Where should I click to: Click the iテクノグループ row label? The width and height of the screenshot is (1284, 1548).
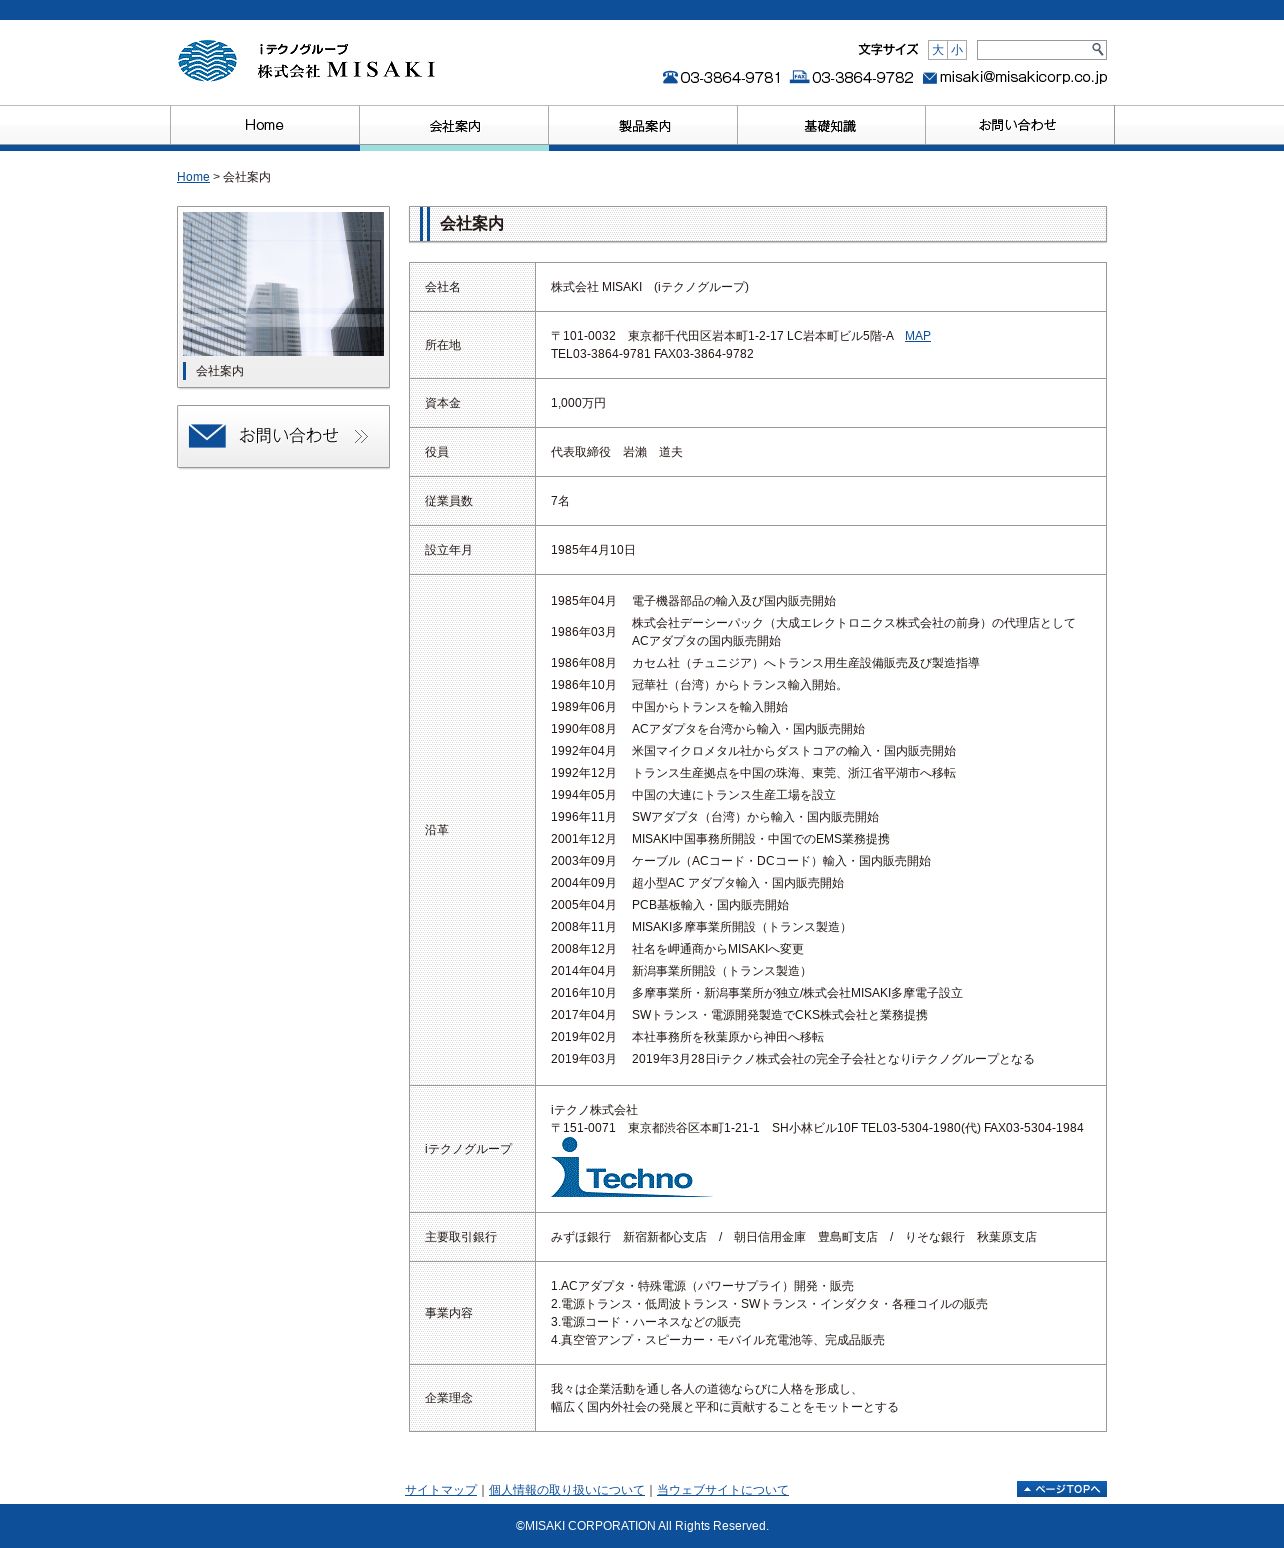tap(468, 1149)
